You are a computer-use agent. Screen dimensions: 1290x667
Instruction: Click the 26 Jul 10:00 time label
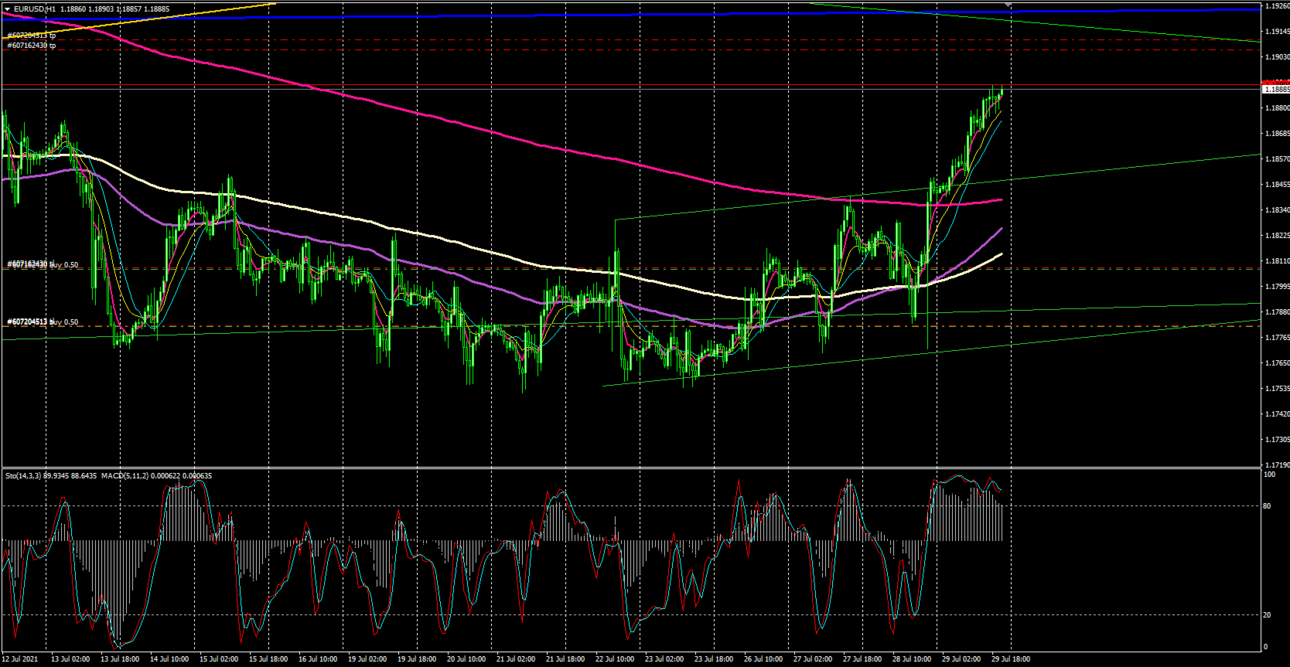point(761,659)
